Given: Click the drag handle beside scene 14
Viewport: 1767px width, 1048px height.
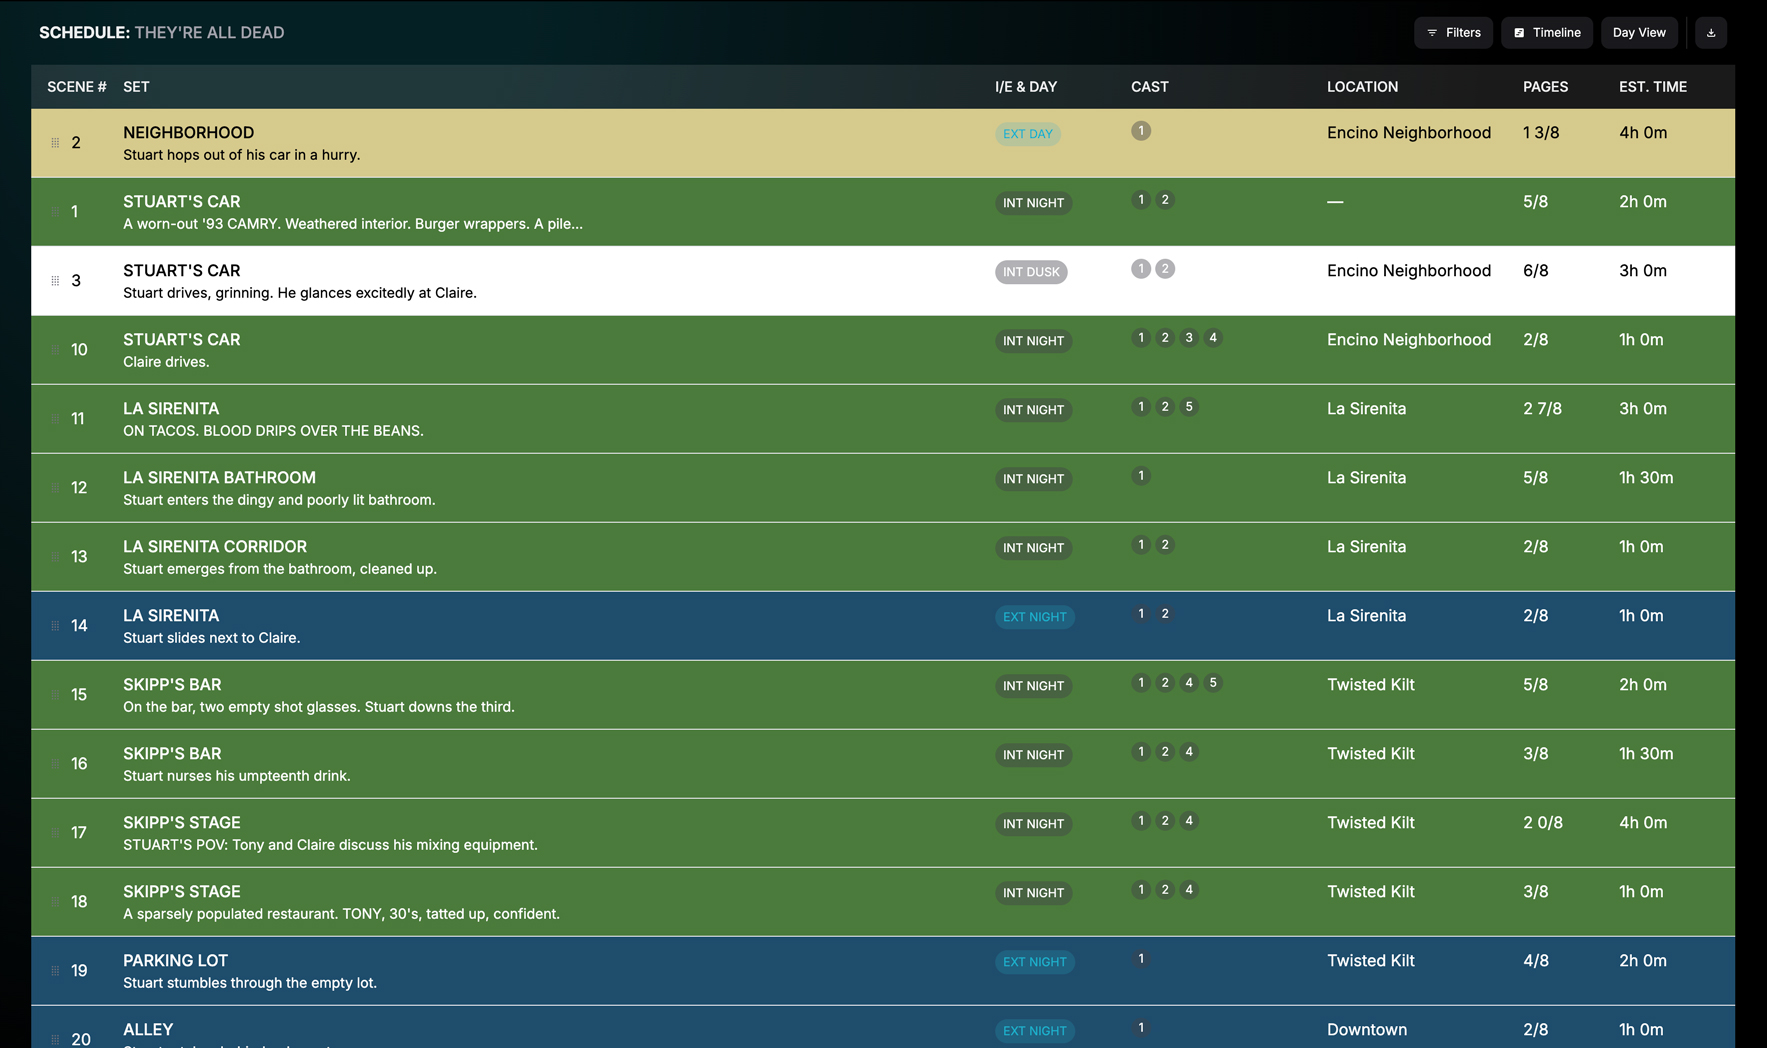Looking at the screenshot, I should coord(55,626).
